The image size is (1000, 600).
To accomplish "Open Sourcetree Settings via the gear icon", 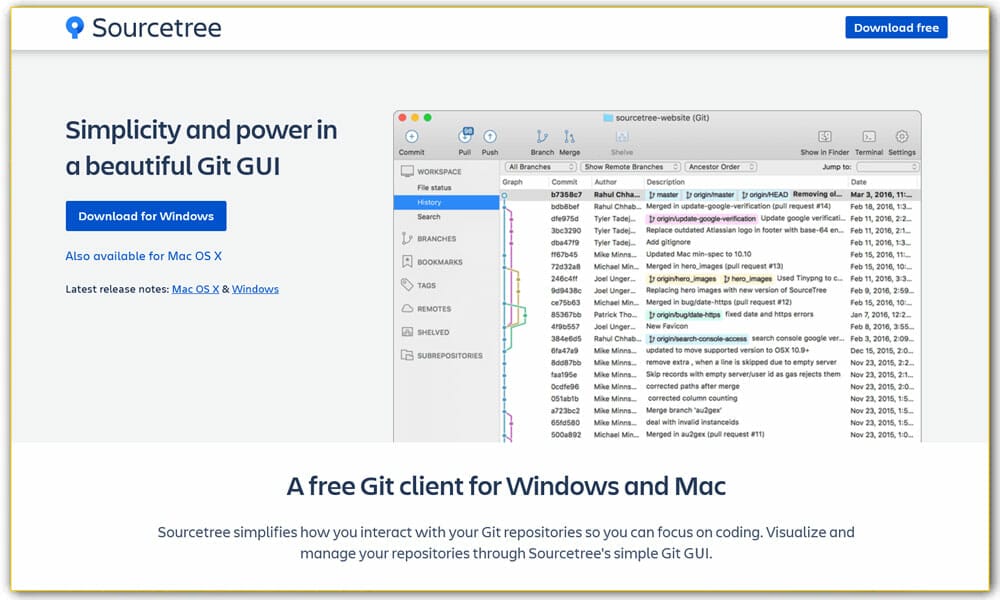I will pyautogui.click(x=901, y=136).
